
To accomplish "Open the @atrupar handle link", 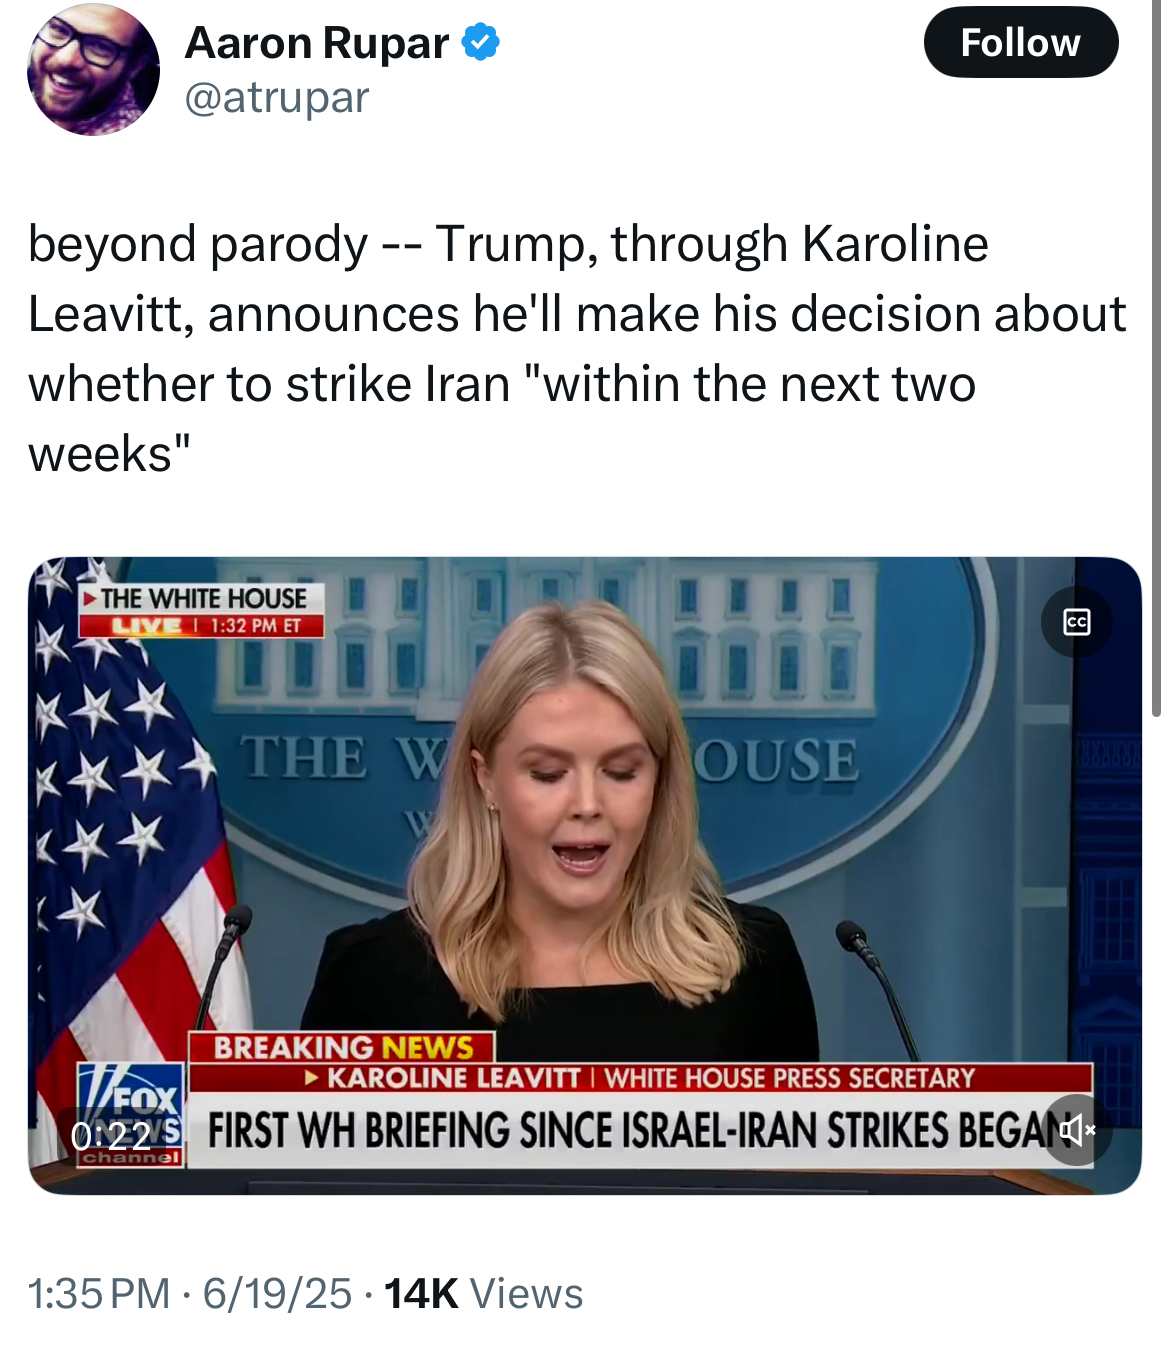I will [x=277, y=98].
